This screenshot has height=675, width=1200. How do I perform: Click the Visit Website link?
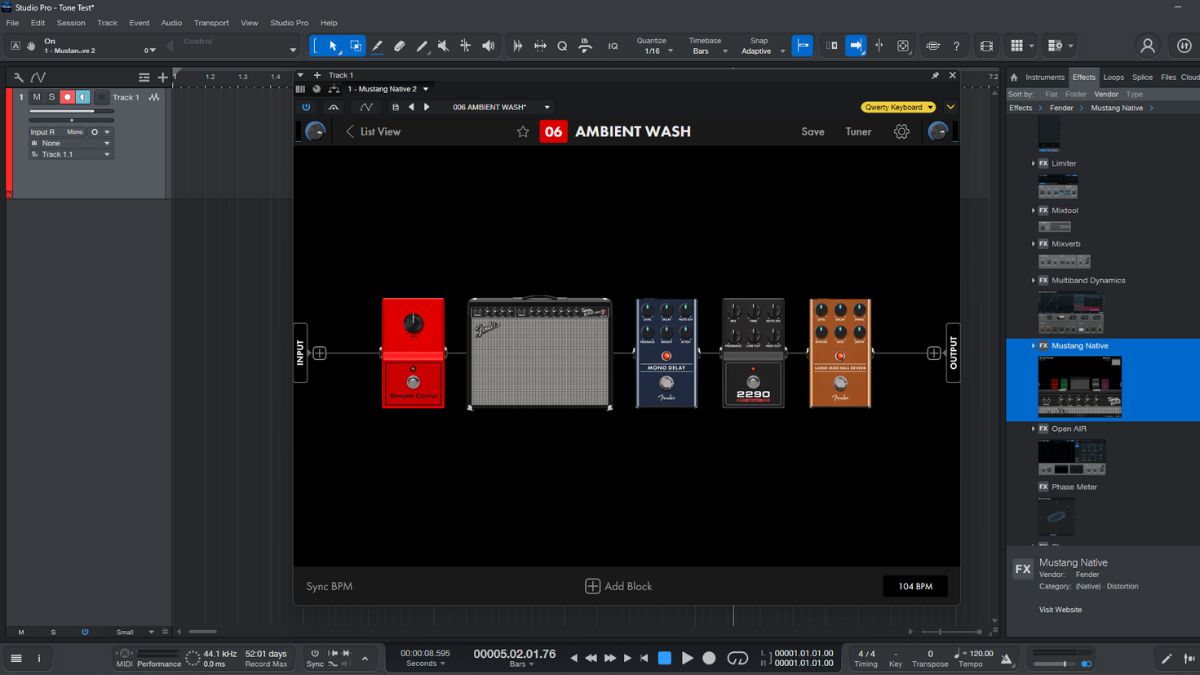coord(1060,609)
